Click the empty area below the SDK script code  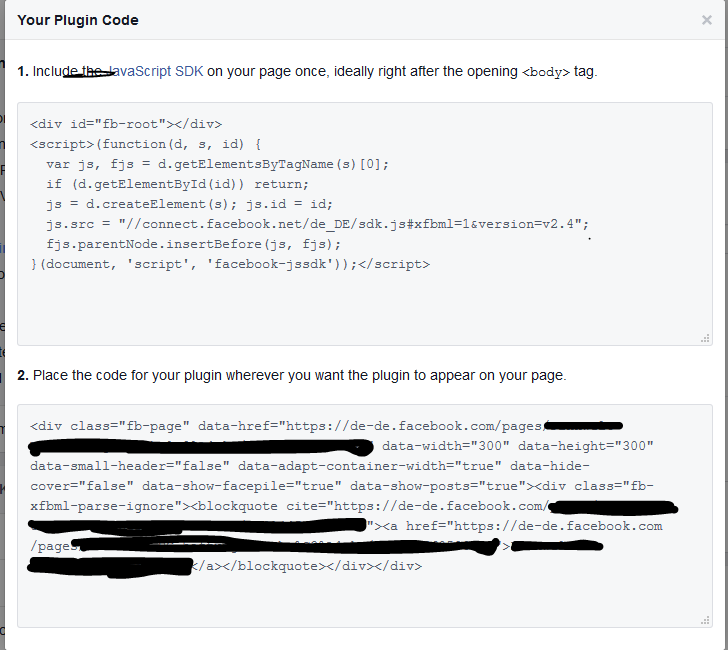[364, 306]
